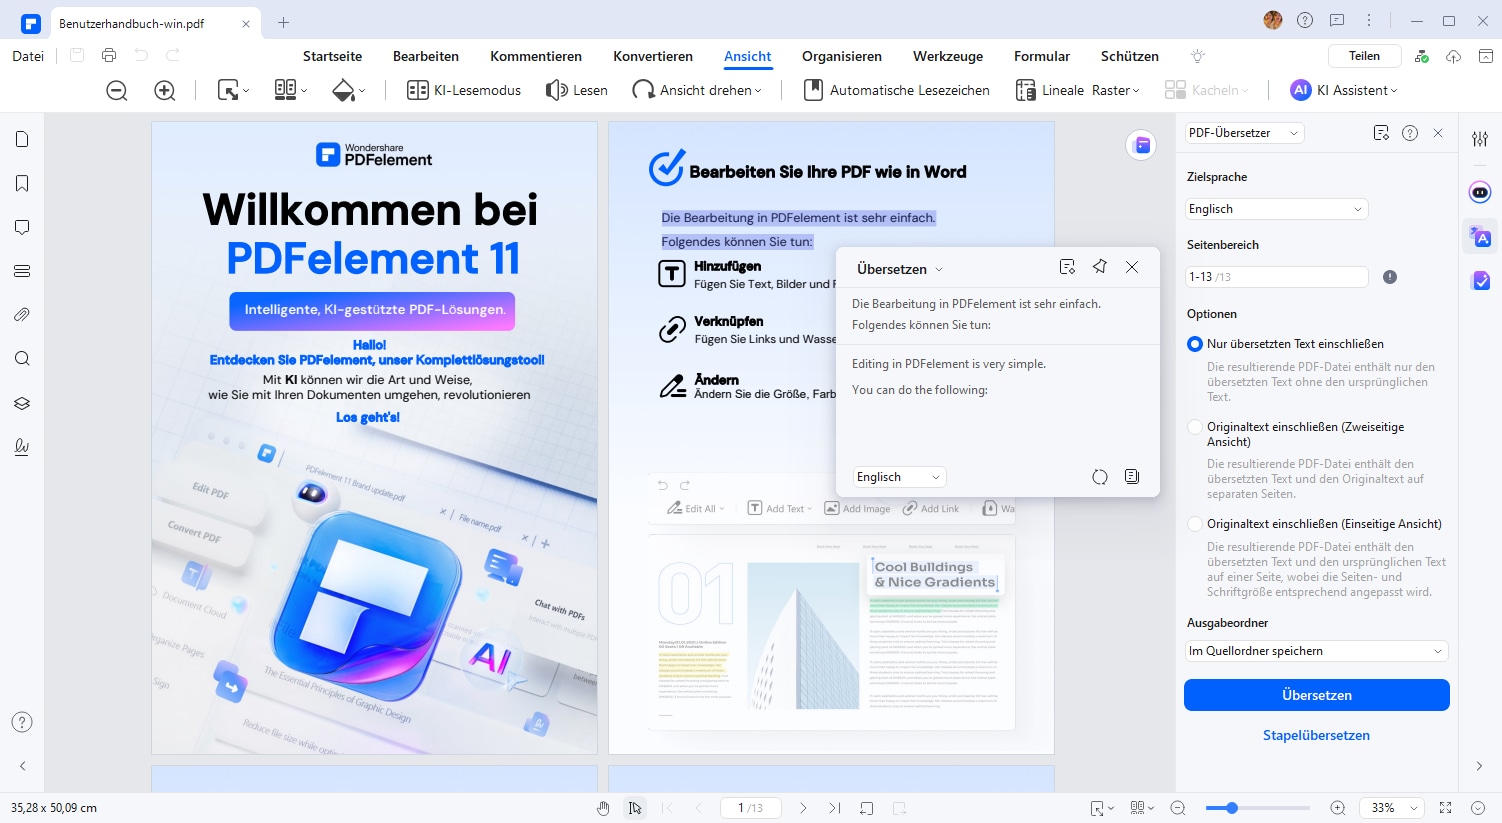
Task: Switch to the Kommentieren tab
Action: click(x=536, y=56)
